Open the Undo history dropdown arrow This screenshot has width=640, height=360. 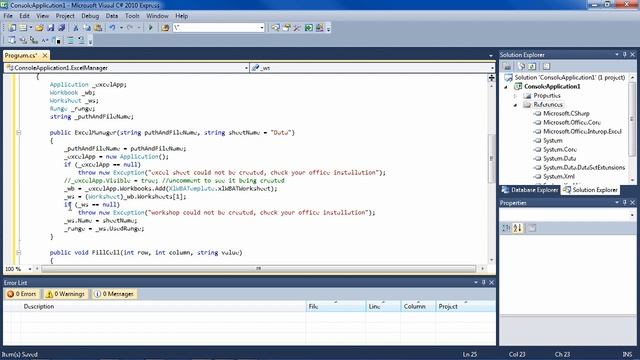121,28
